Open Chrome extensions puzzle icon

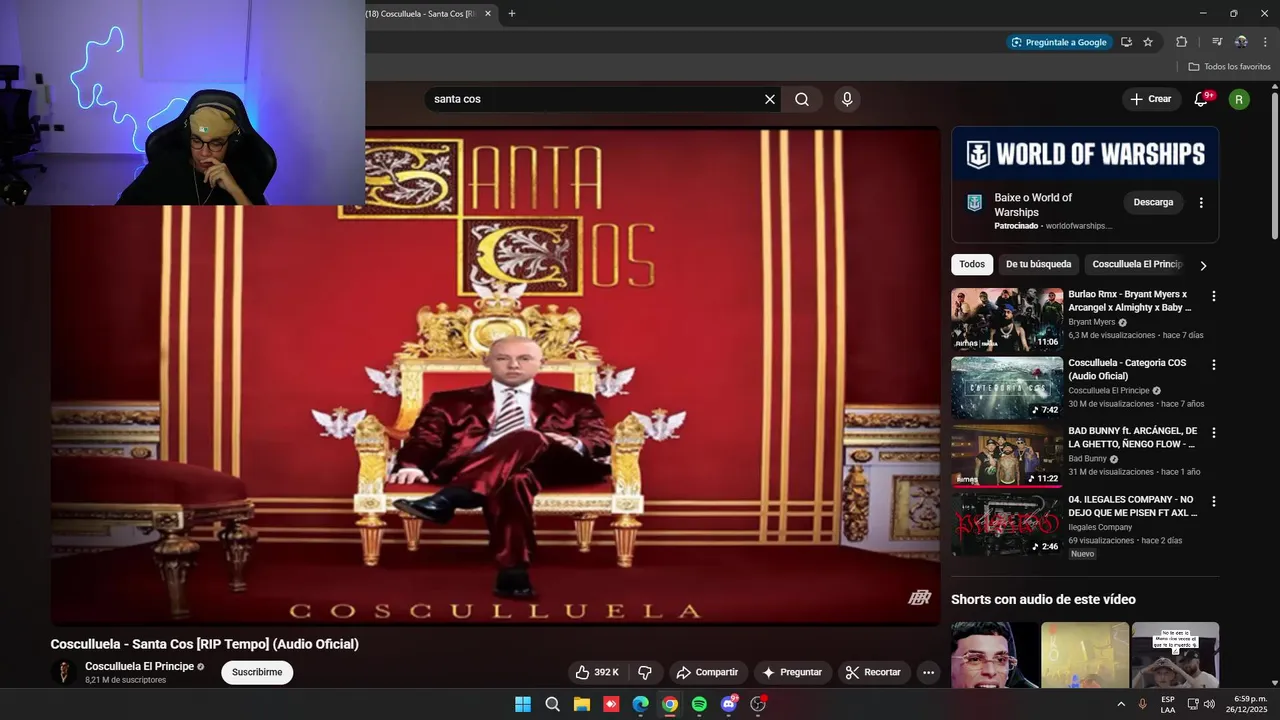[x=1181, y=42]
